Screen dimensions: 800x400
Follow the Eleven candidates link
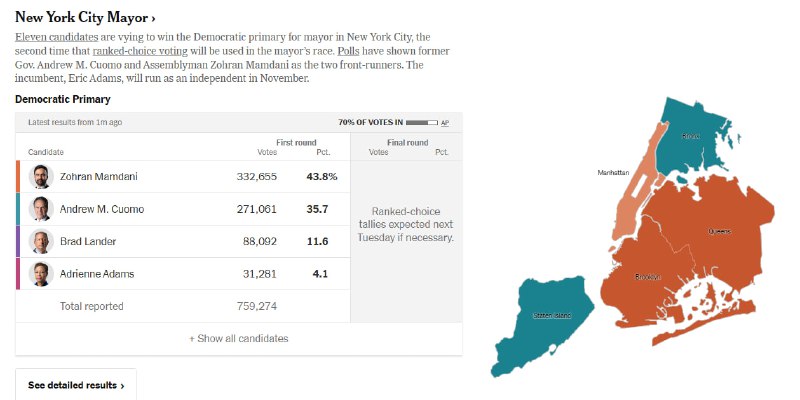point(56,37)
